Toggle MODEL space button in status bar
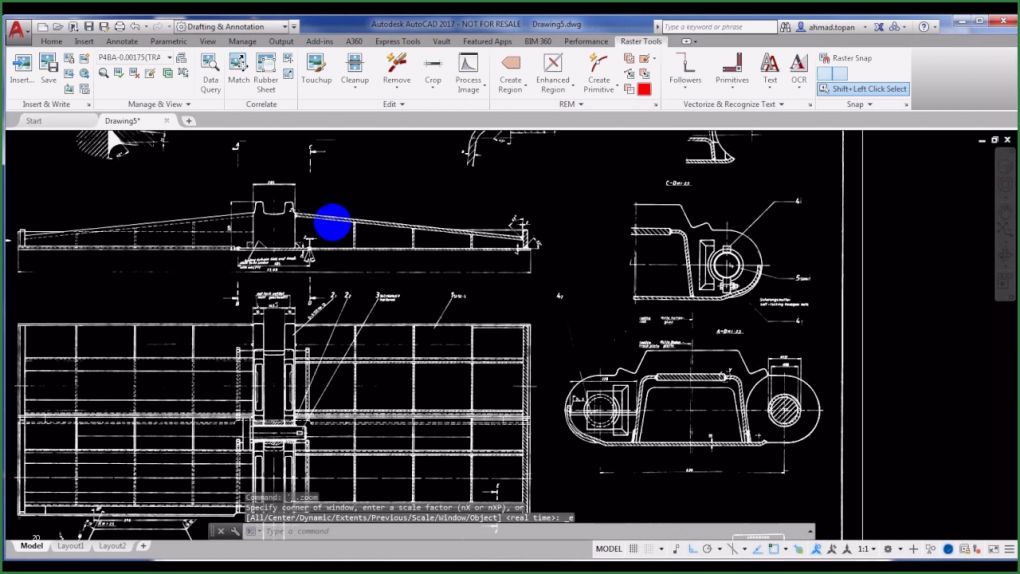Screen dimensions: 1020x574 (609, 549)
